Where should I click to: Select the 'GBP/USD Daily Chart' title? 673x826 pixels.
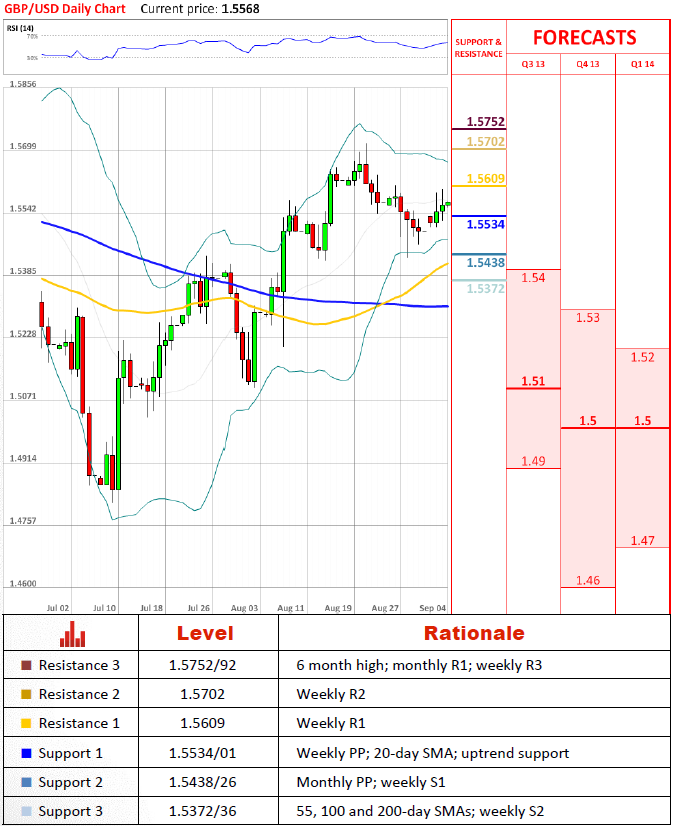coord(65,9)
